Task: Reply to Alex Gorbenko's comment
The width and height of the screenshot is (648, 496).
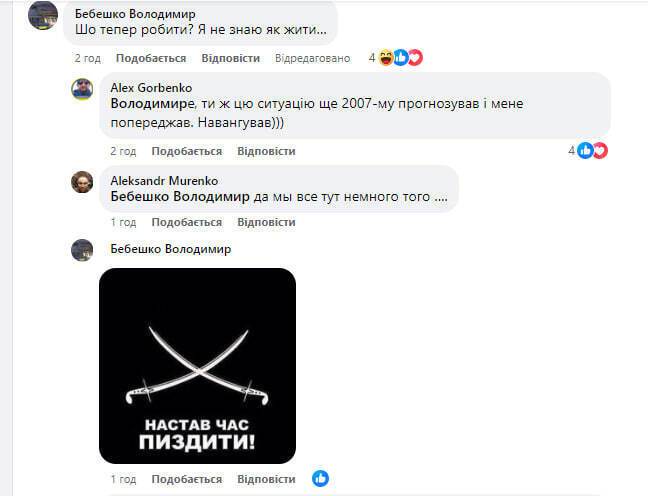Action: click(266, 151)
